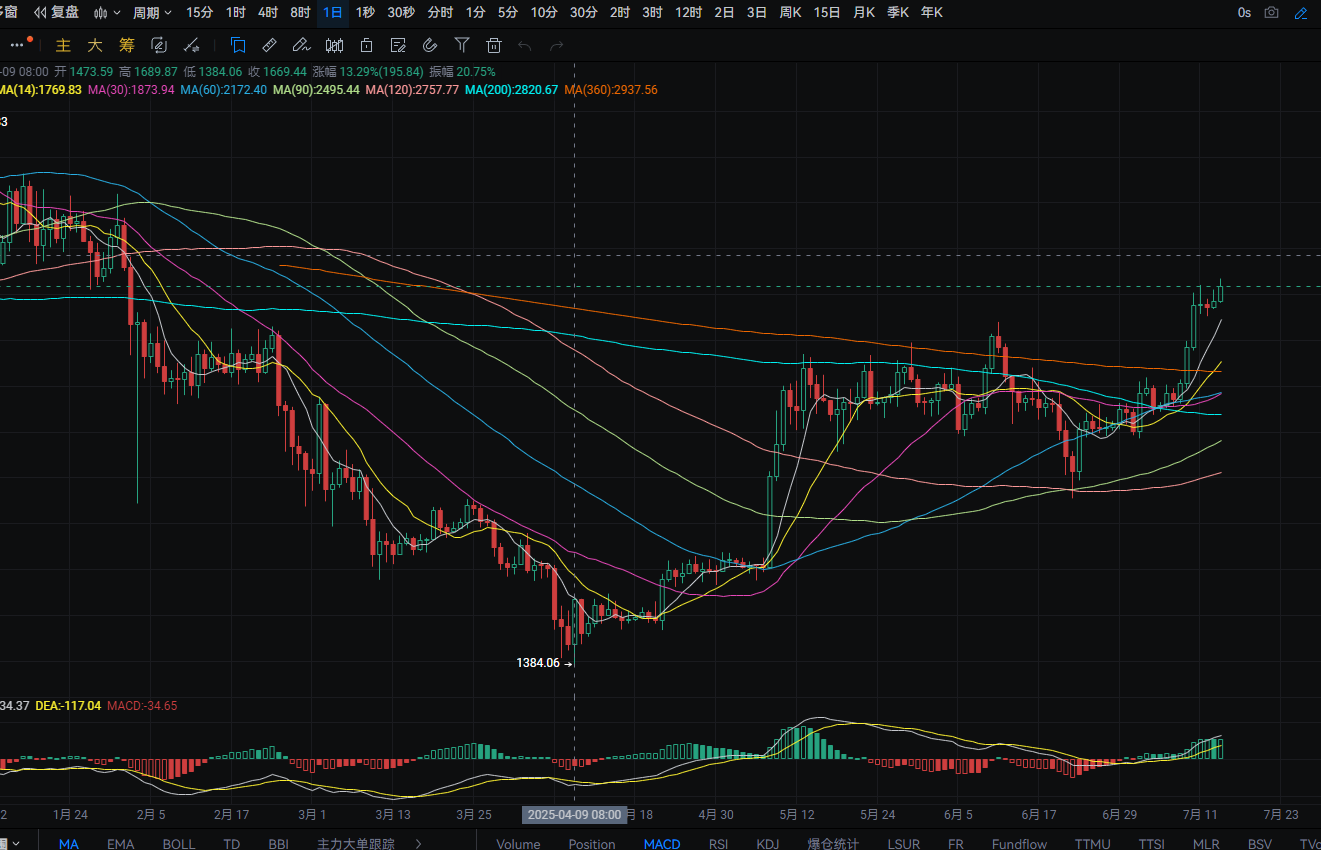Click the undo arrow icon
Viewport: 1321px width, 850px height.
[x=525, y=45]
